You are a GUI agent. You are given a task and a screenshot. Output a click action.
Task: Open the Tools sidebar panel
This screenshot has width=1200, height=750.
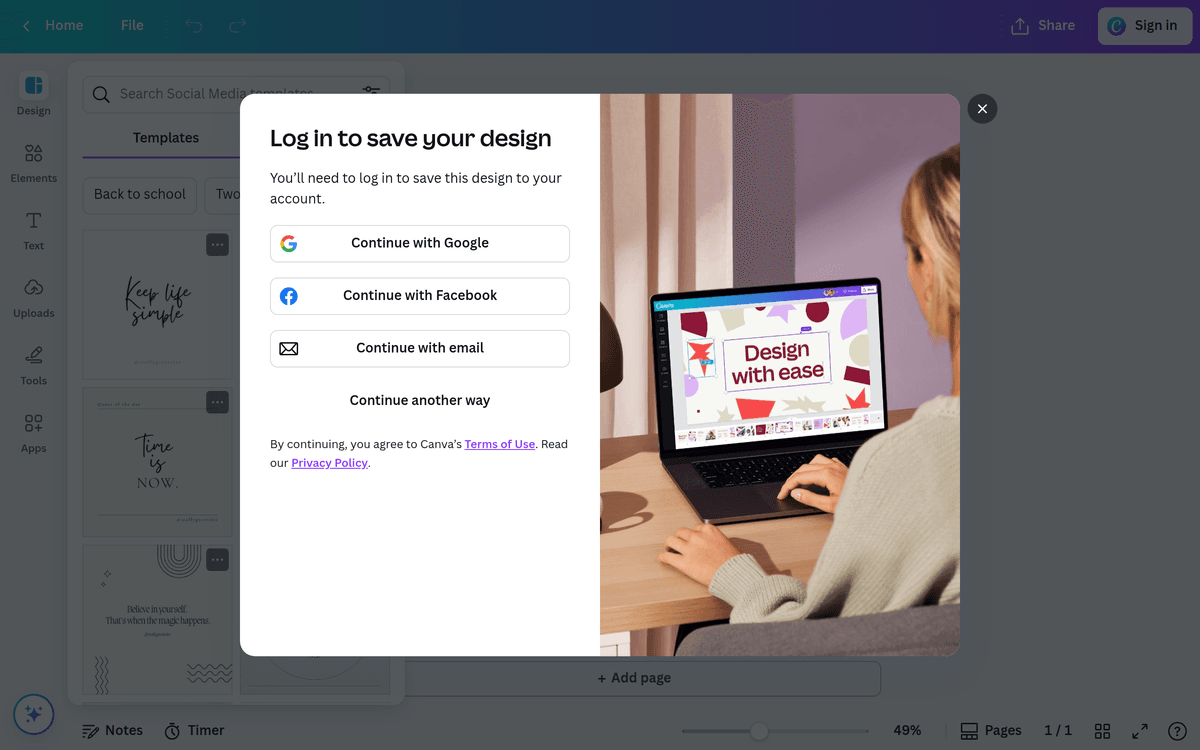pyautogui.click(x=33, y=365)
